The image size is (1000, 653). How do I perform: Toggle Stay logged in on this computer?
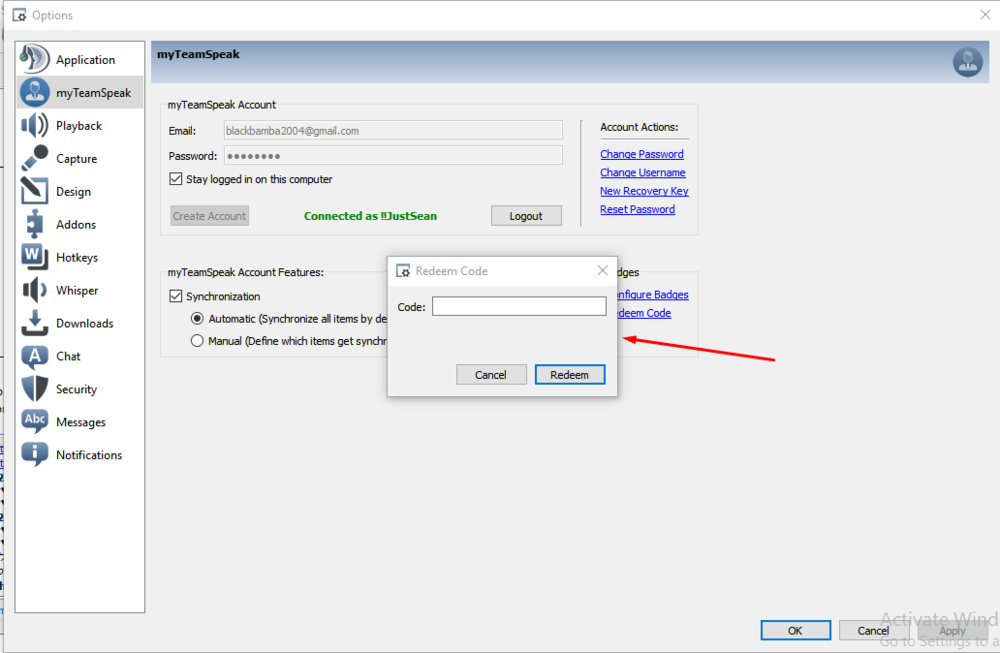point(177,180)
